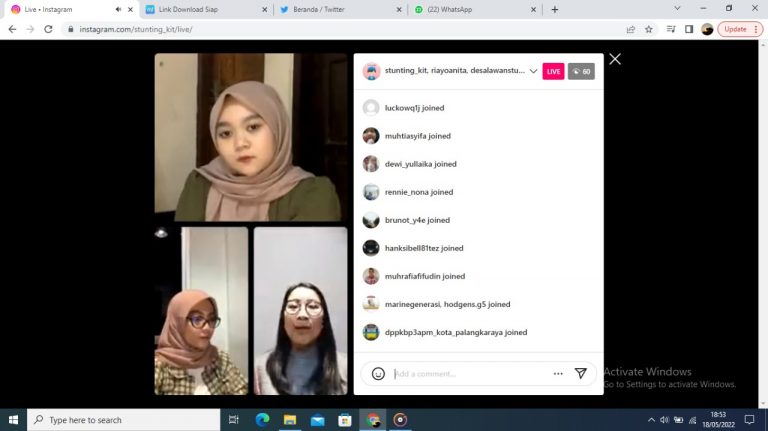Open Task View in taskbar
Image resolution: width=768 pixels, height=431 pixels.
(x=234, y=420)
